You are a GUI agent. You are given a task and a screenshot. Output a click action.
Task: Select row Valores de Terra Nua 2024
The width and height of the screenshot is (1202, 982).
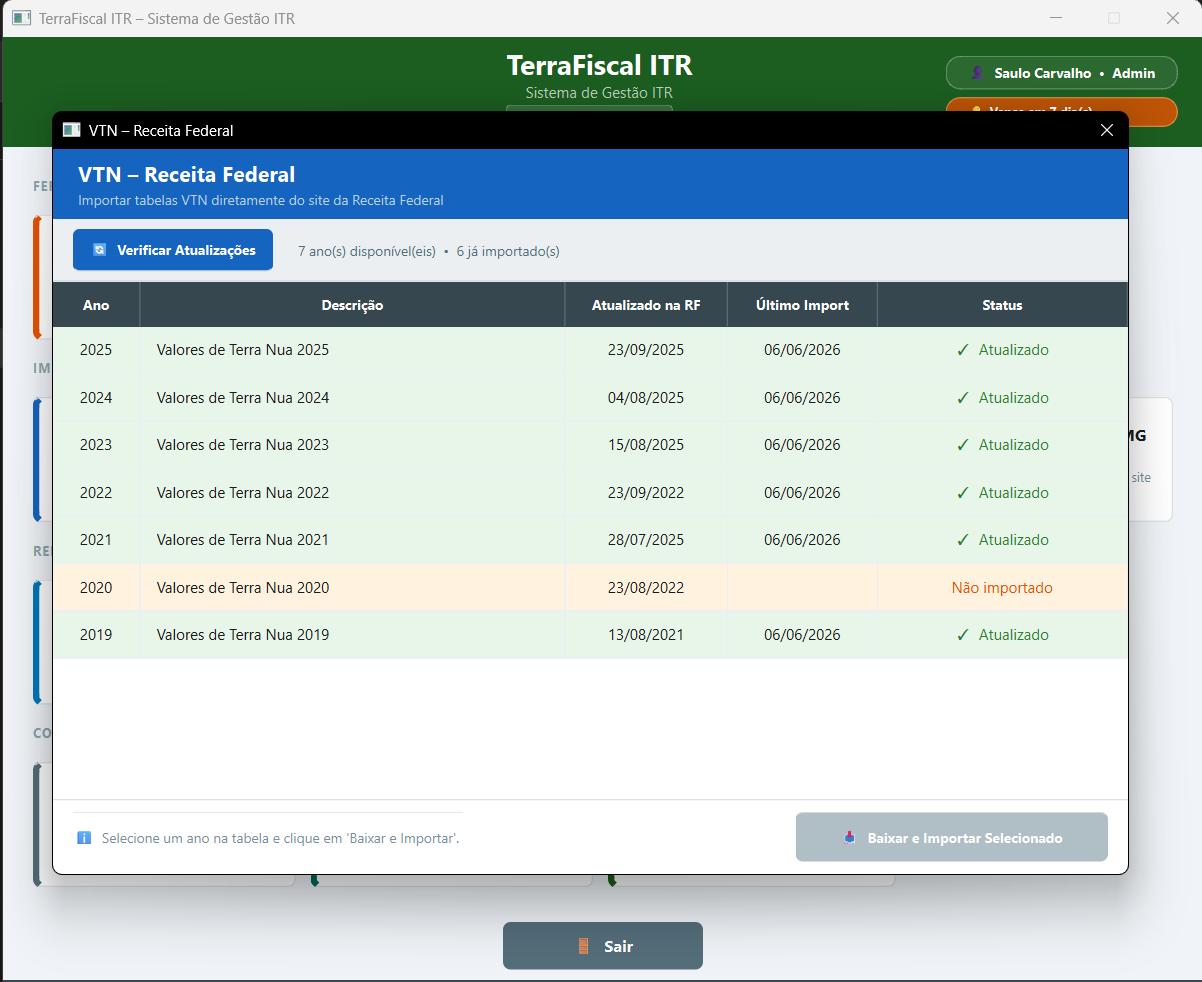click(x=590, y=398)
